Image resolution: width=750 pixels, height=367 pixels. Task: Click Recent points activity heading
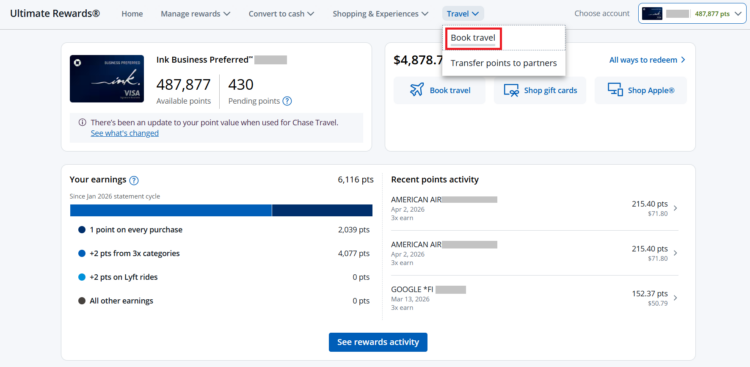435,180
